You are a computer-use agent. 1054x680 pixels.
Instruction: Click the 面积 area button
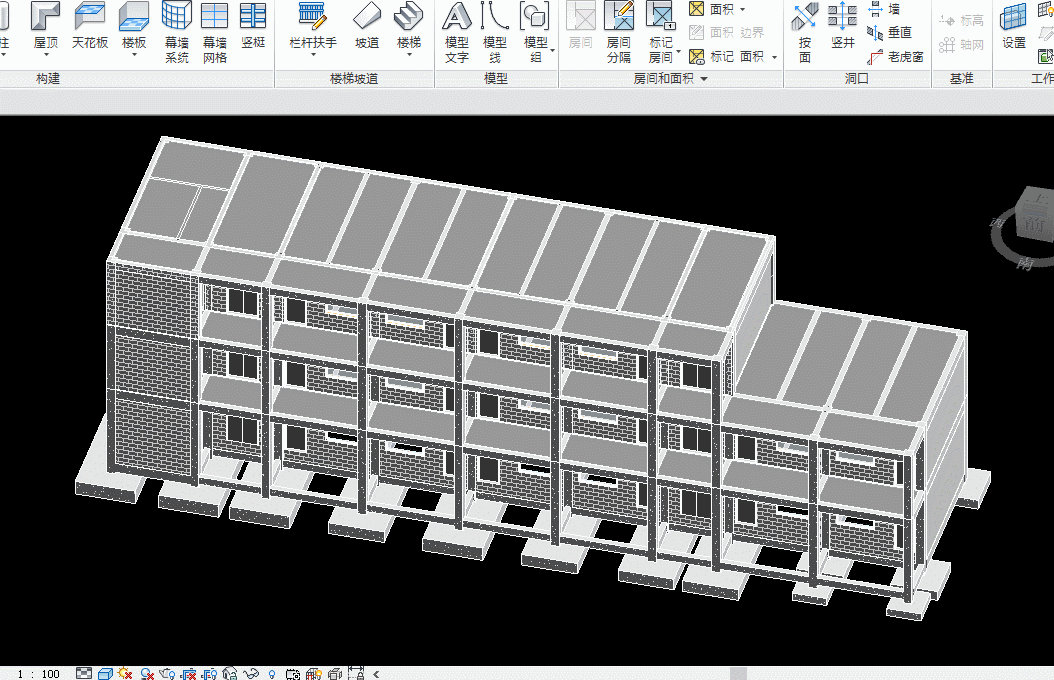pos(712,9)
